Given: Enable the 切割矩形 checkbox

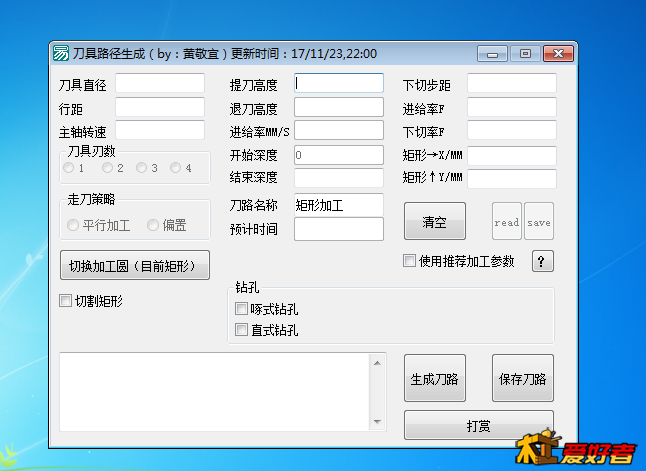Looking at the screenshot, I should tap(66, 300).
